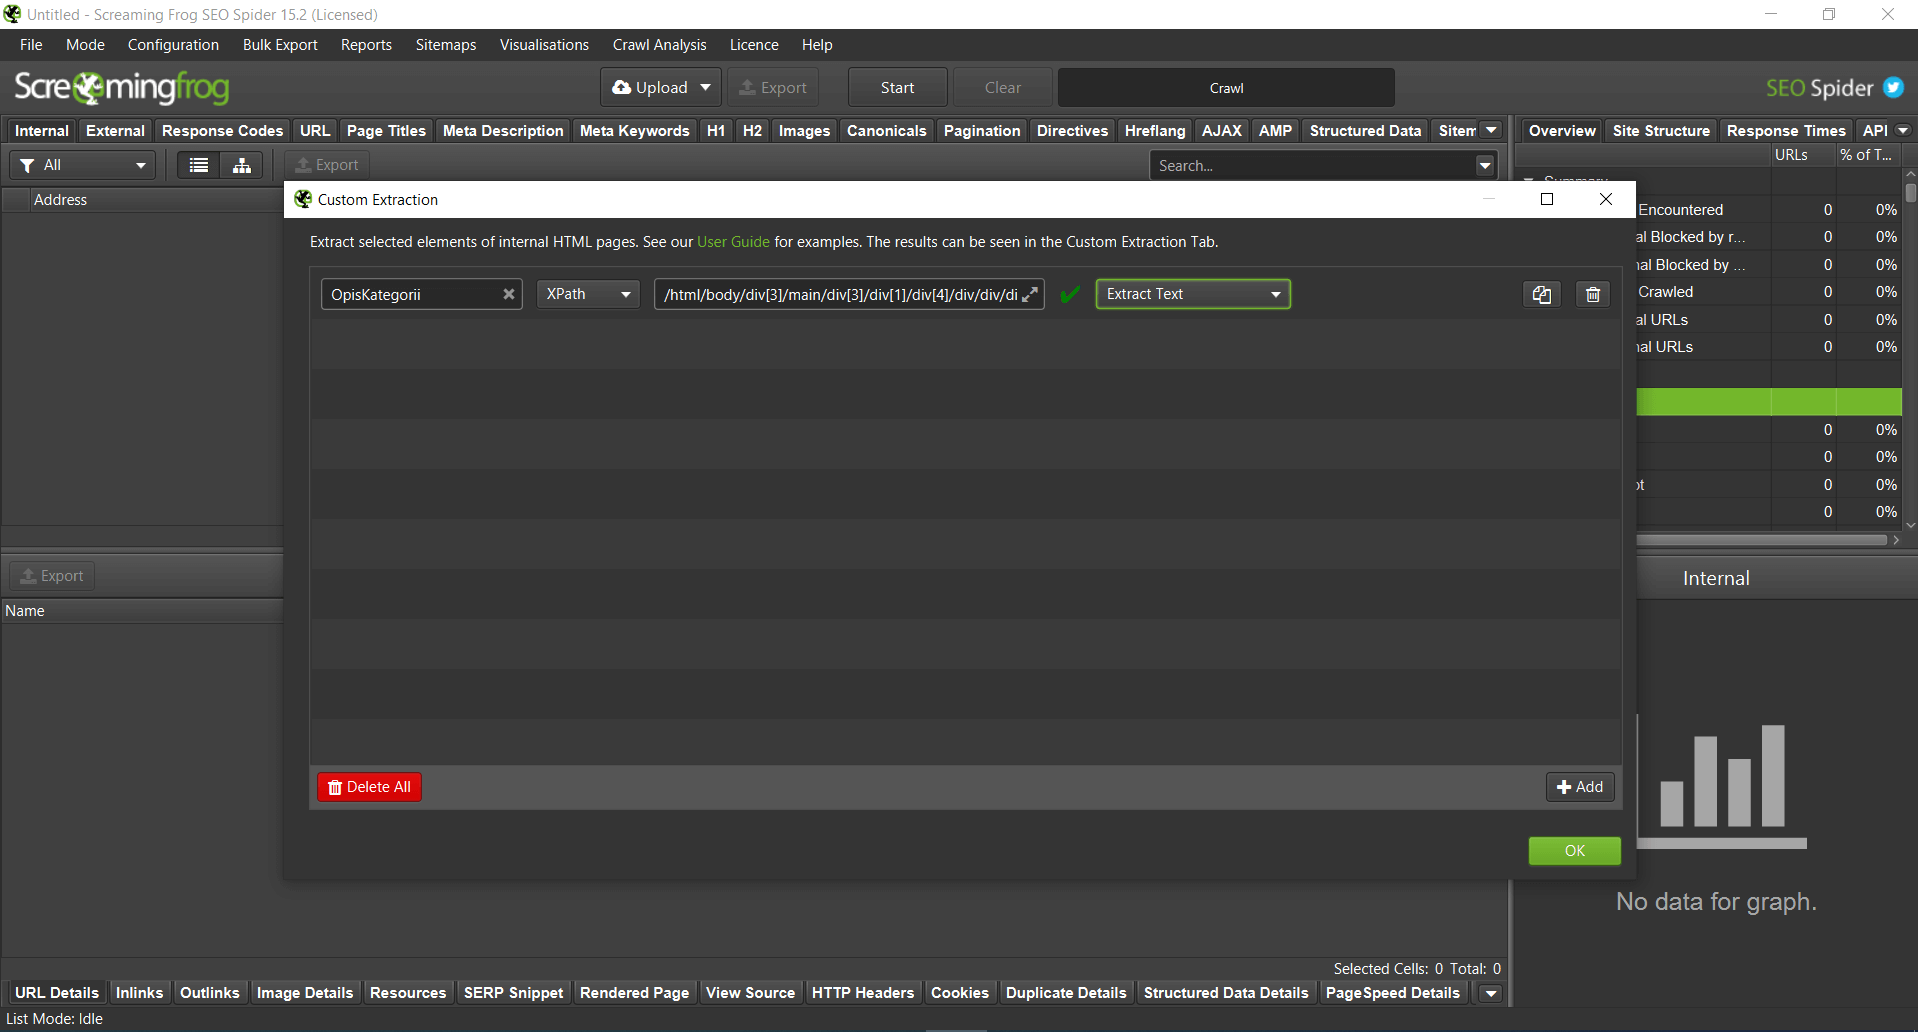Show more bottom tabs overflow arrow
1918x1032 pixels.
tap(1491, 993)
